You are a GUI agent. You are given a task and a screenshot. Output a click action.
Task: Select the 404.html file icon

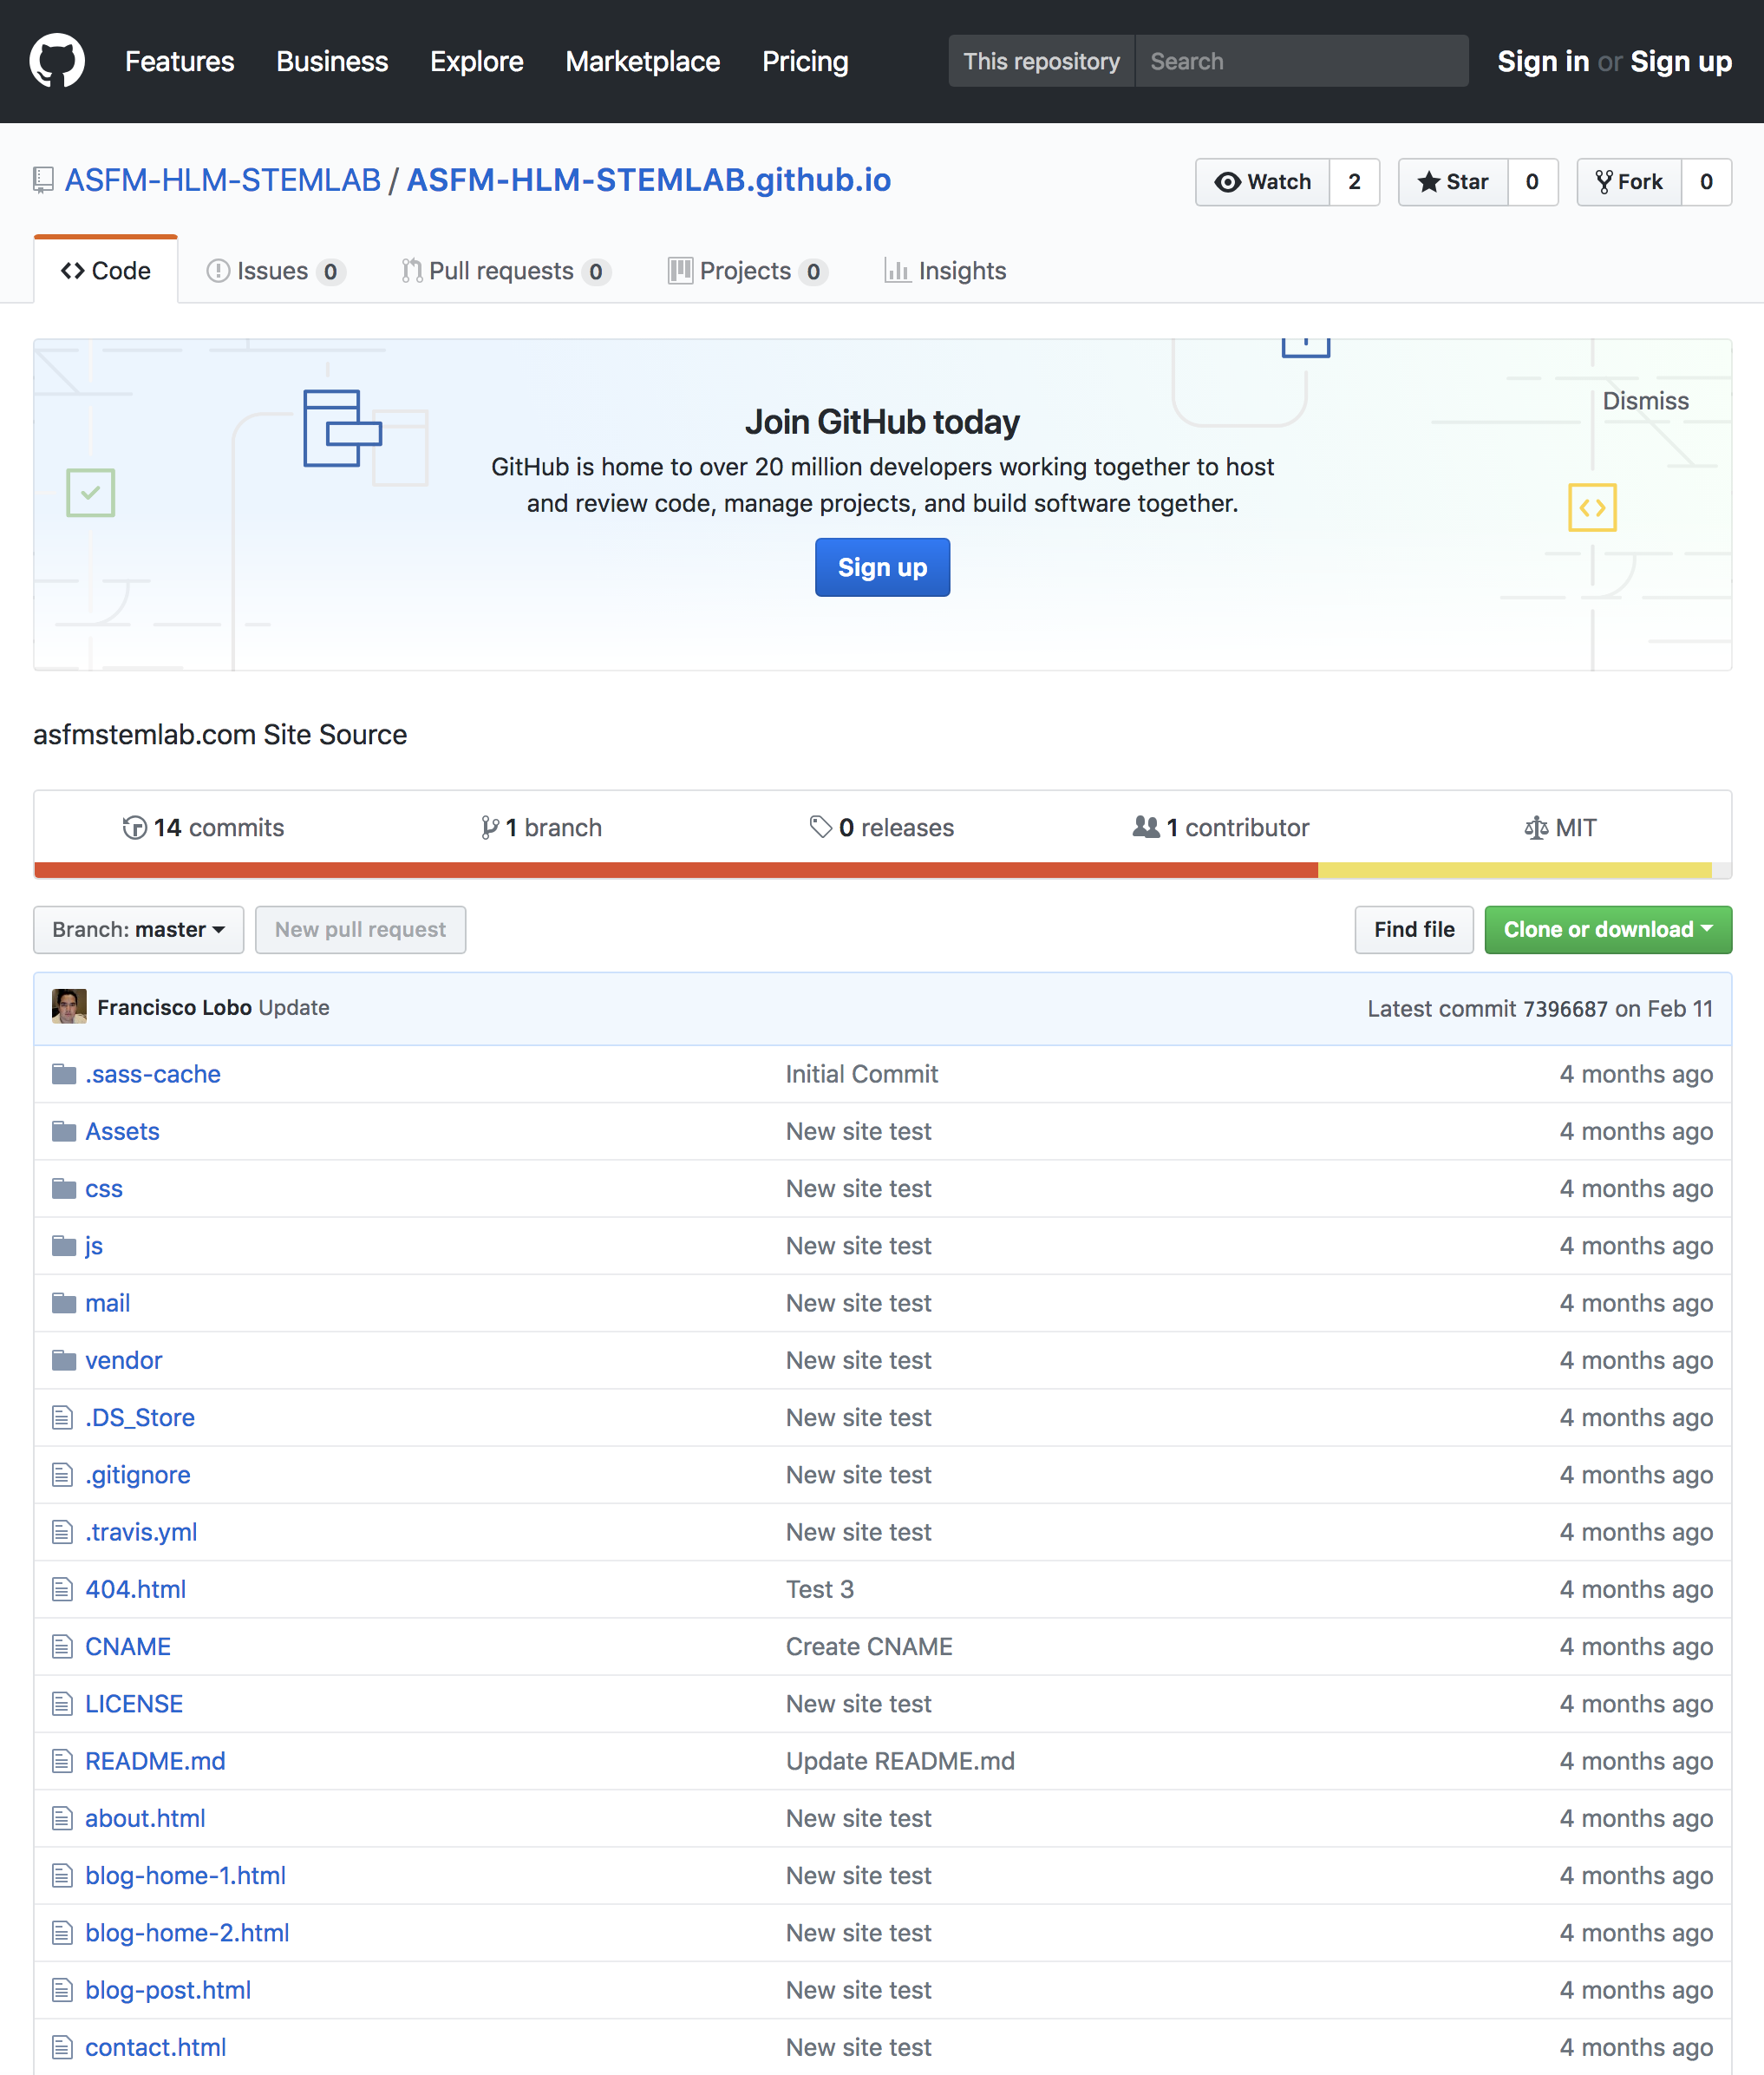coord(63,1589)
